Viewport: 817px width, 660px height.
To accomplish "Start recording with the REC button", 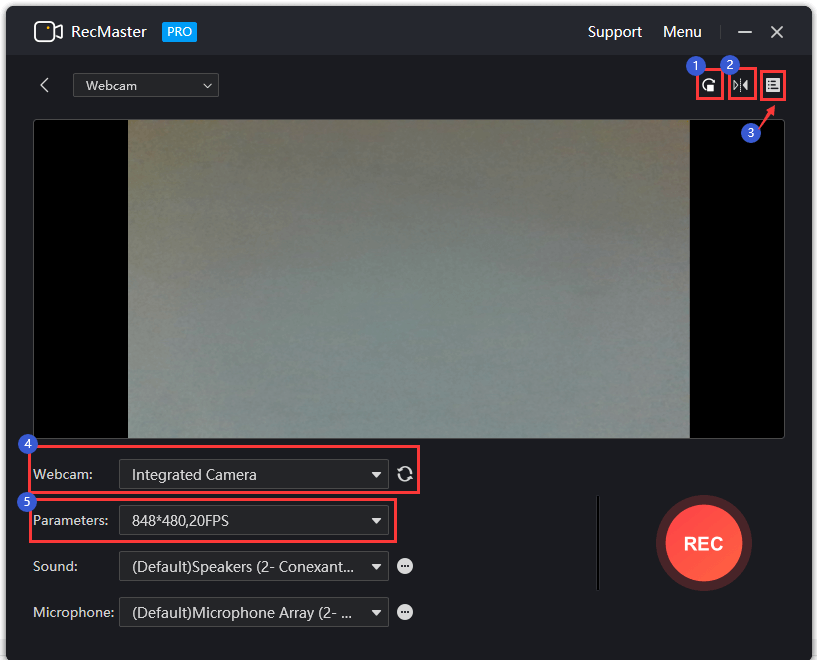I will tap(703, 543).
